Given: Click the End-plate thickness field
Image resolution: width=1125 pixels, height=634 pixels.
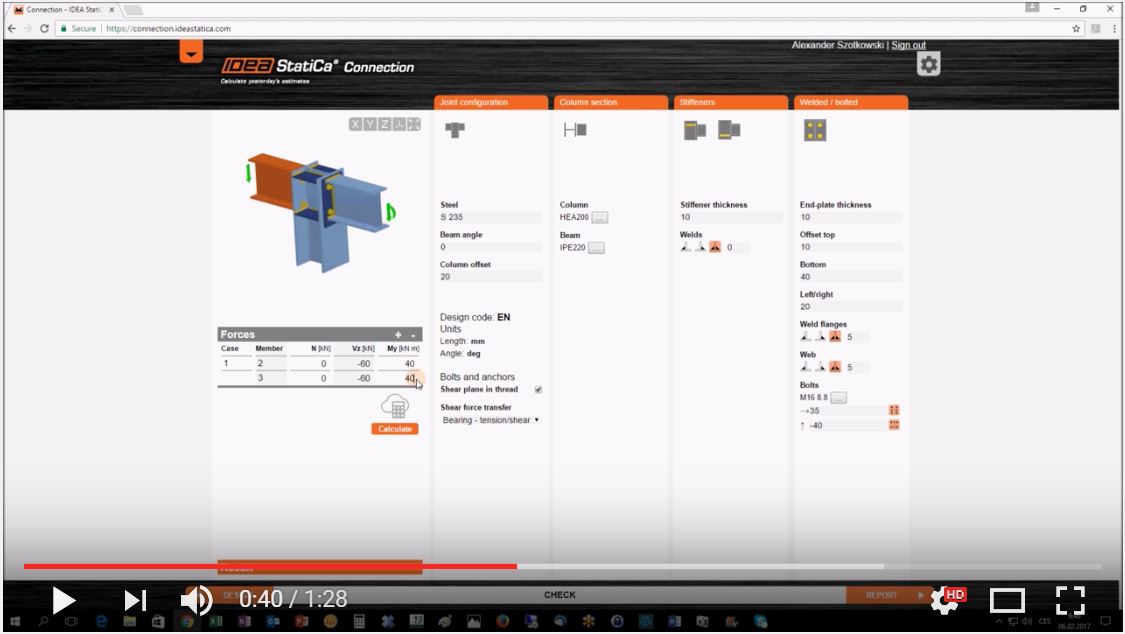Looking at the screenshot, I should click(x=851, y=217).
